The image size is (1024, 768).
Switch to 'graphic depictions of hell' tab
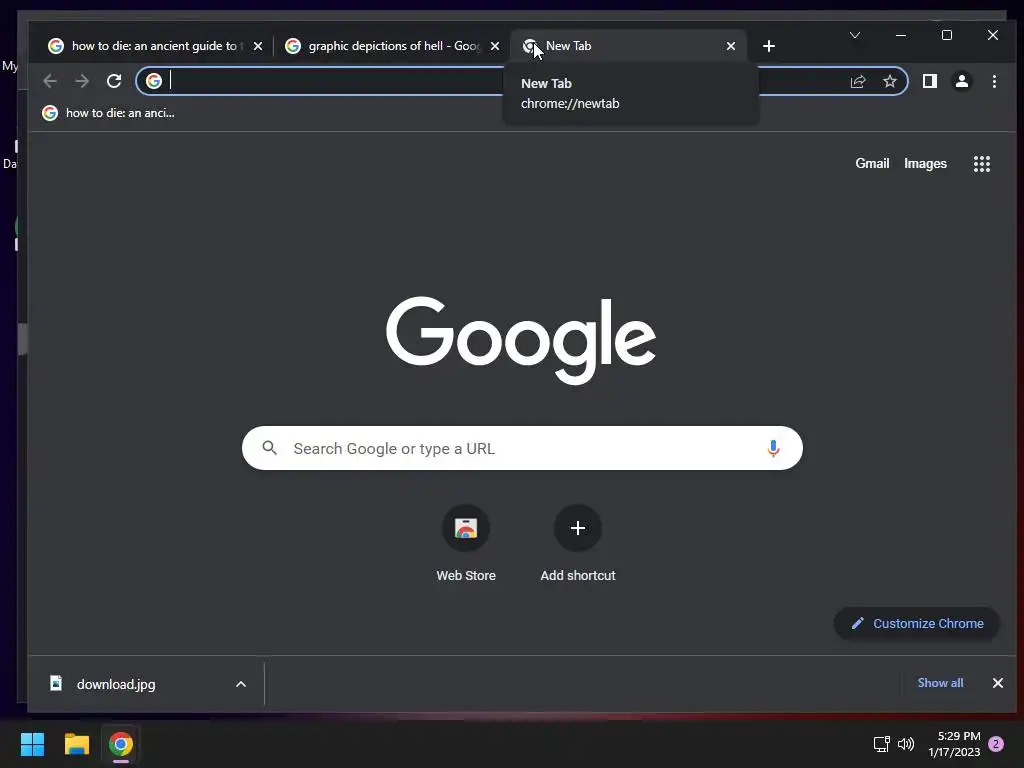(392, 46)
